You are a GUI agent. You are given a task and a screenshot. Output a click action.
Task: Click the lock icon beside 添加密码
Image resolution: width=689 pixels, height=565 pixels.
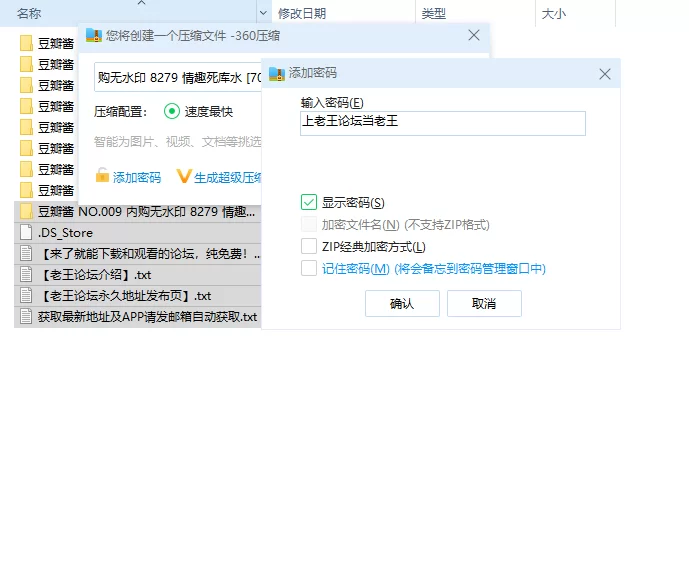pos(102,176)
